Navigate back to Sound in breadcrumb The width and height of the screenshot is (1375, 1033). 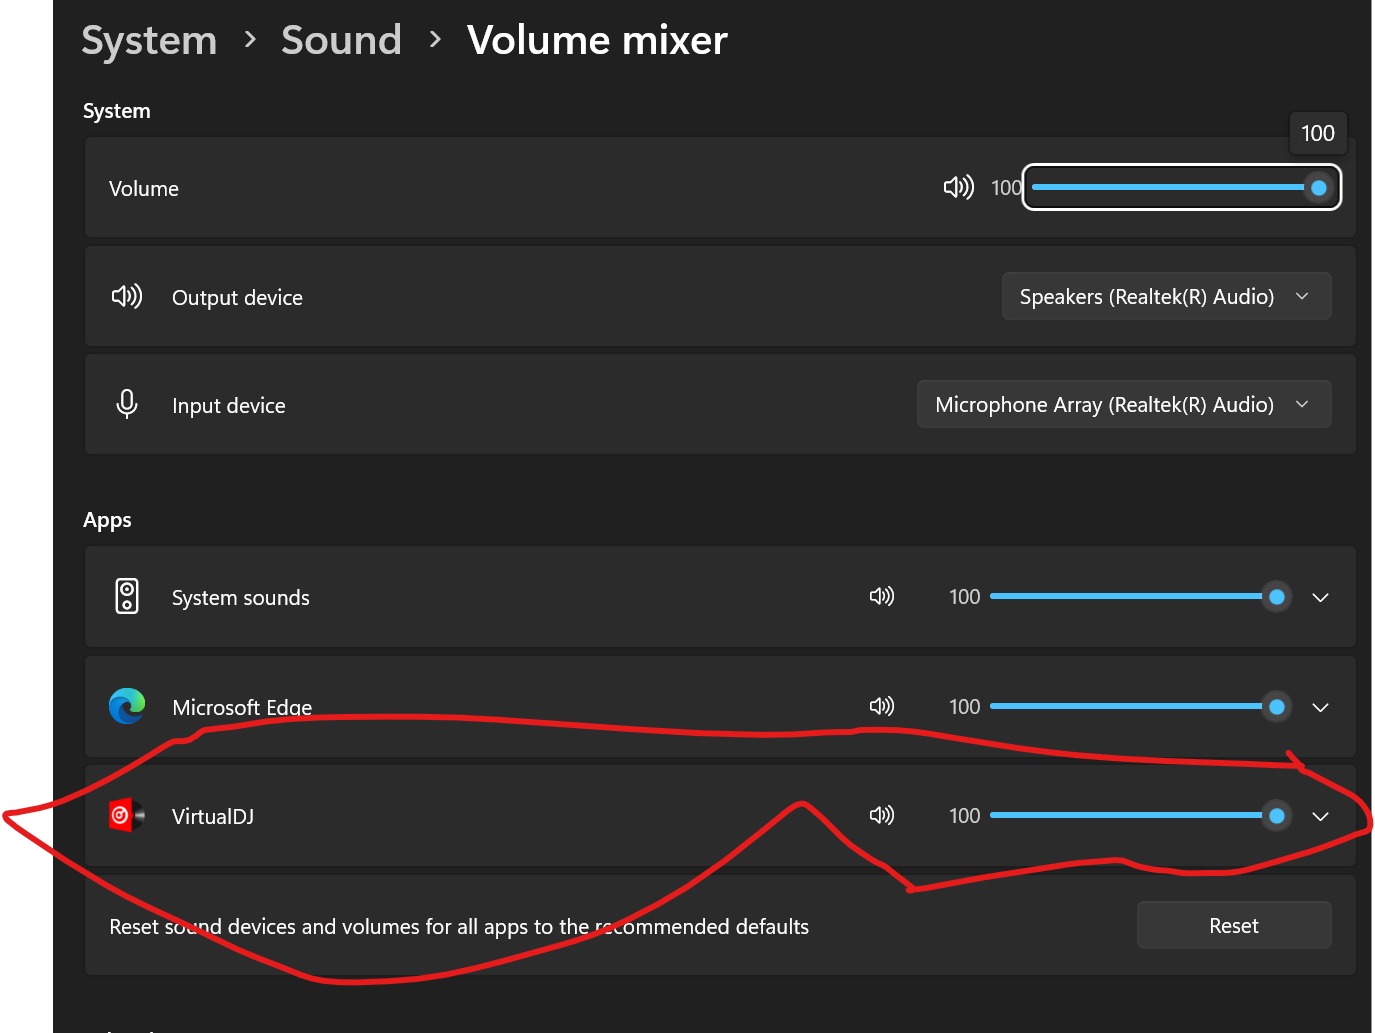pos(341,40)
